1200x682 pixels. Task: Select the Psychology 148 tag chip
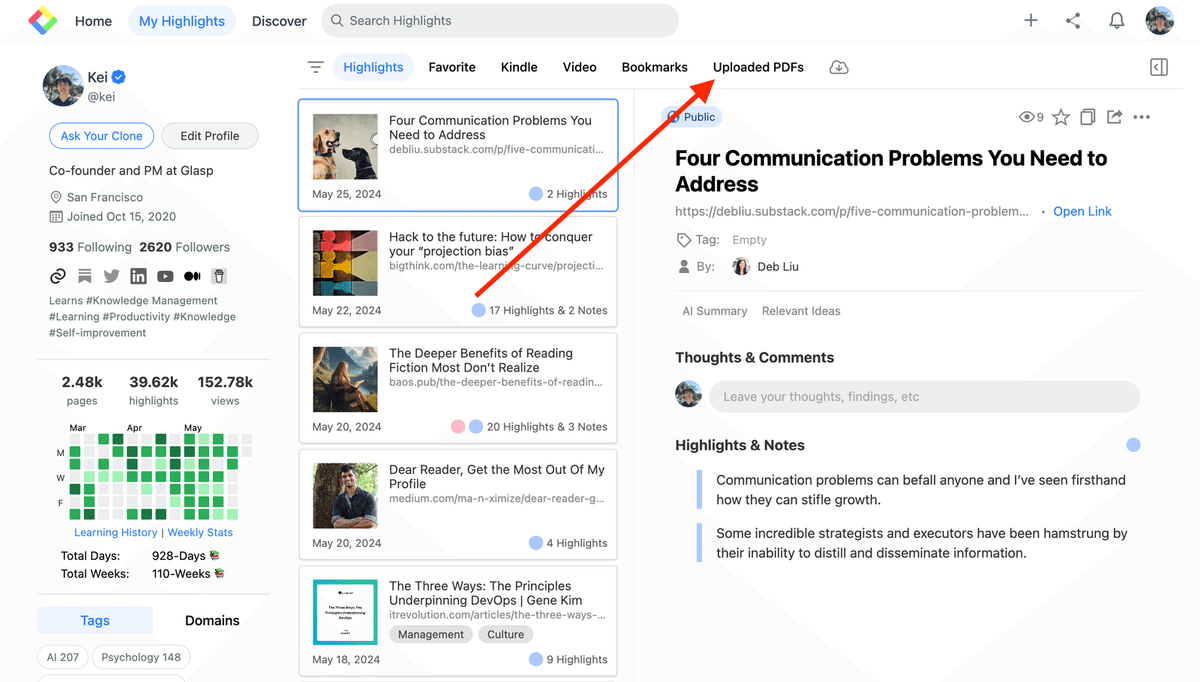pos(142,657)
